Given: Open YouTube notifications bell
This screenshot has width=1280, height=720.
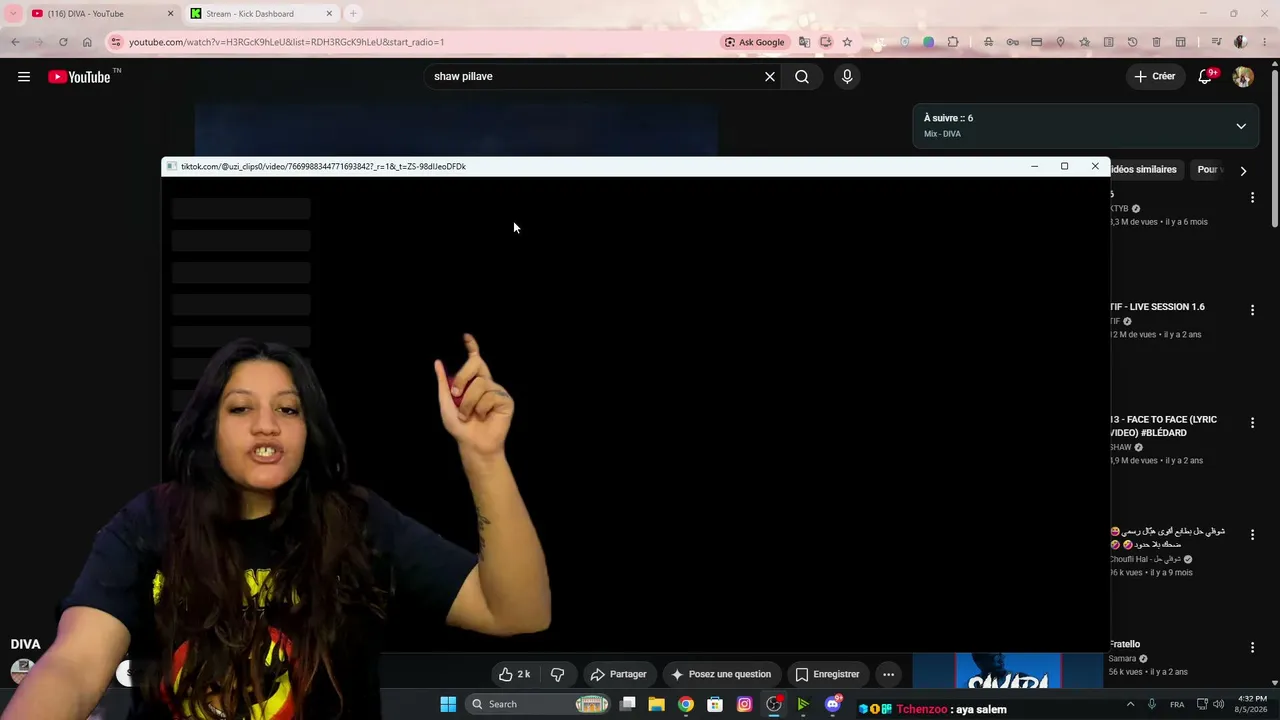Looking at the screenshot, I should [1206, 77].
